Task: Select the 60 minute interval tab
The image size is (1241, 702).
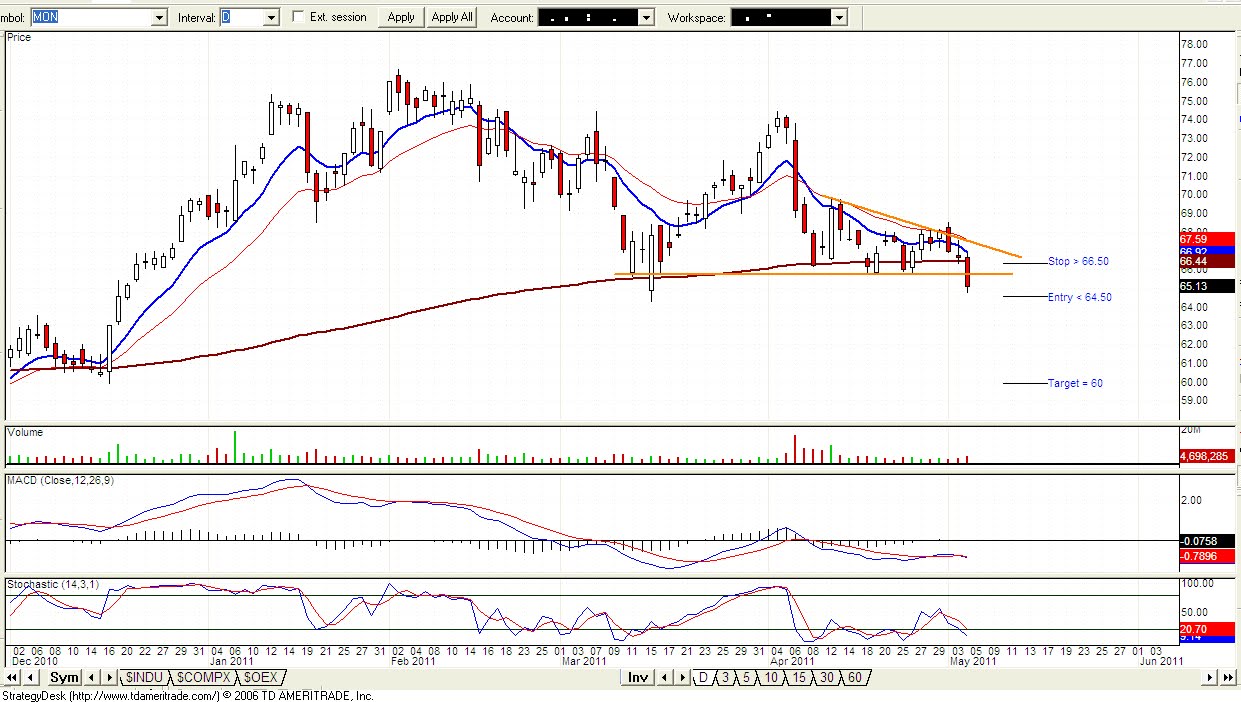Action: (855, 677)
